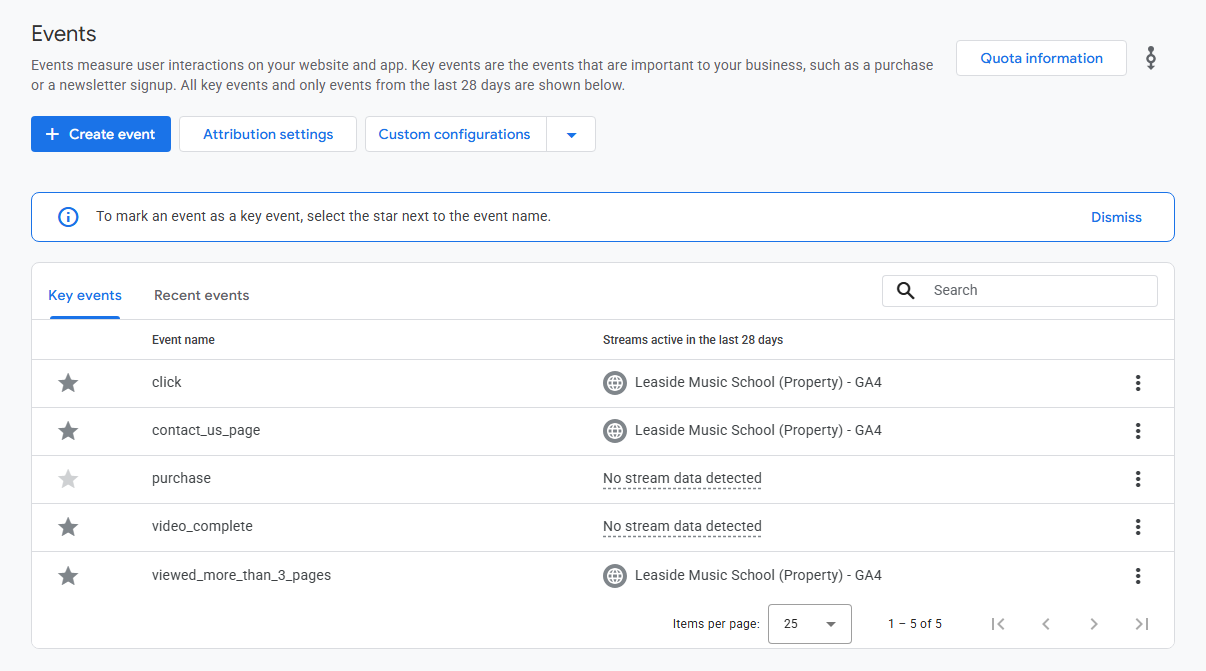The height and width of the screenshot is (671, 1206).
Task: Click the '1 – 5 of 5' pagination text
Action: click(915, 624)
